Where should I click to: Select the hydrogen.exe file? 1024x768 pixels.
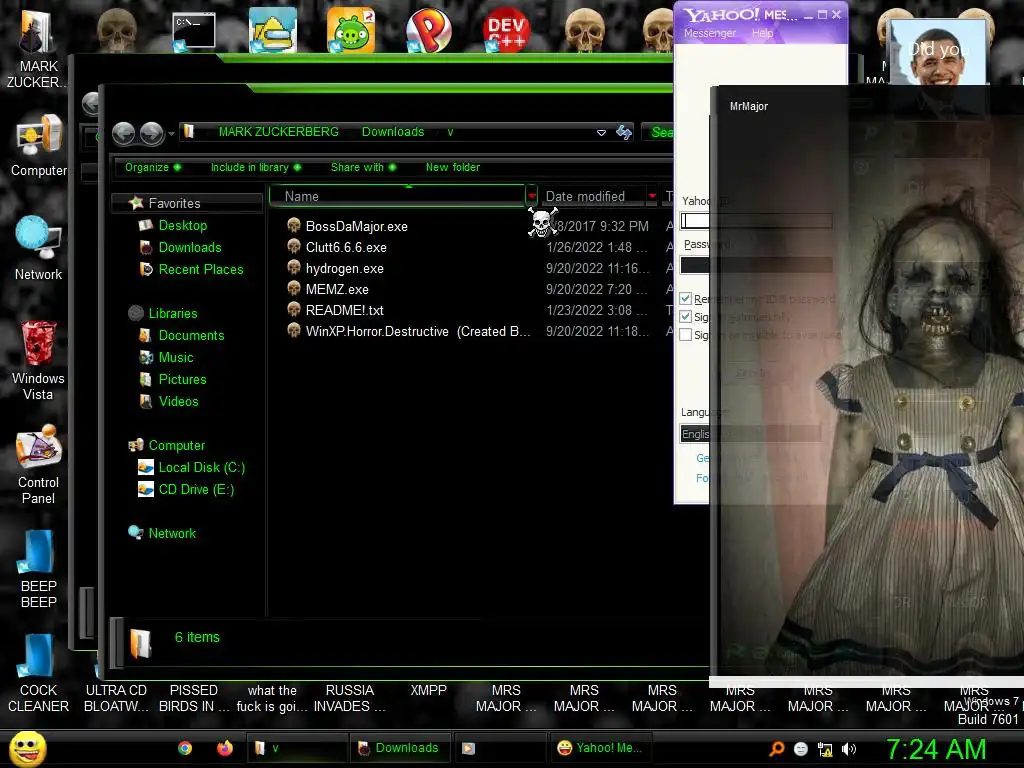pyautogui.click(x=344, y=268)
